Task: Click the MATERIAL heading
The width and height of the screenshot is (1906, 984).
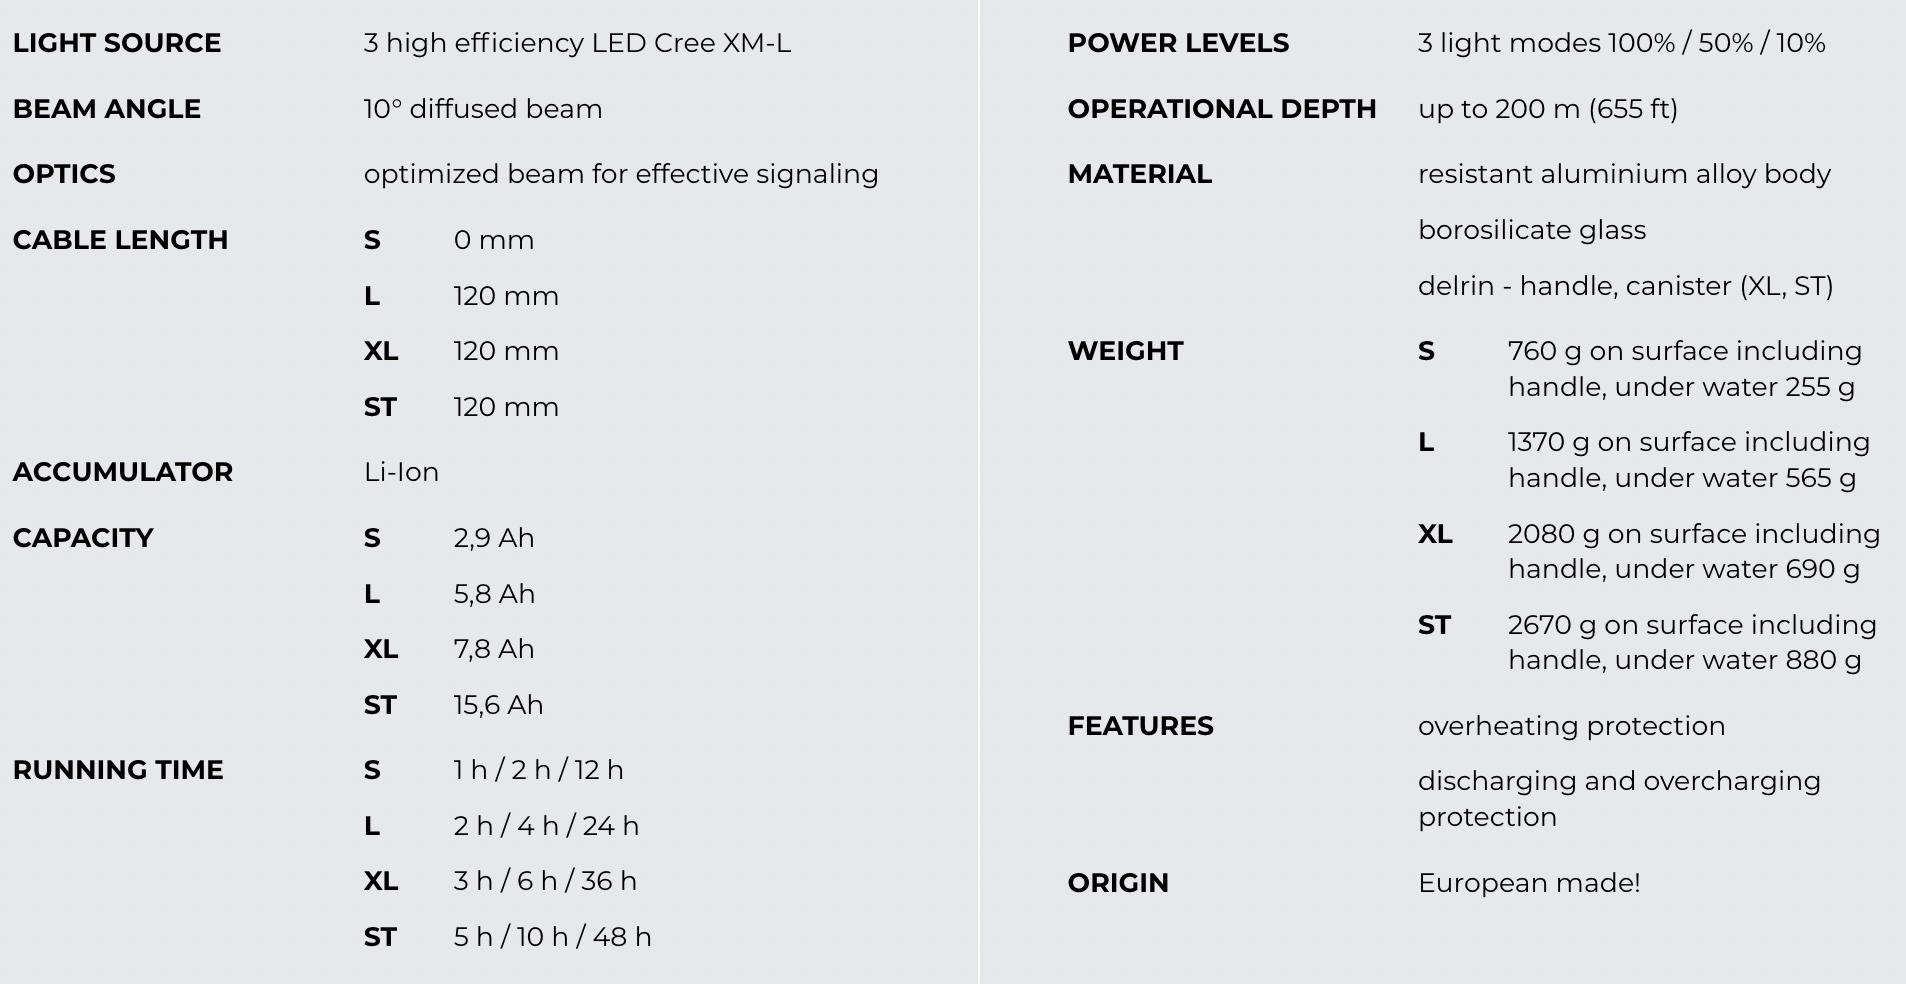Action: (x=1140, y=174)
